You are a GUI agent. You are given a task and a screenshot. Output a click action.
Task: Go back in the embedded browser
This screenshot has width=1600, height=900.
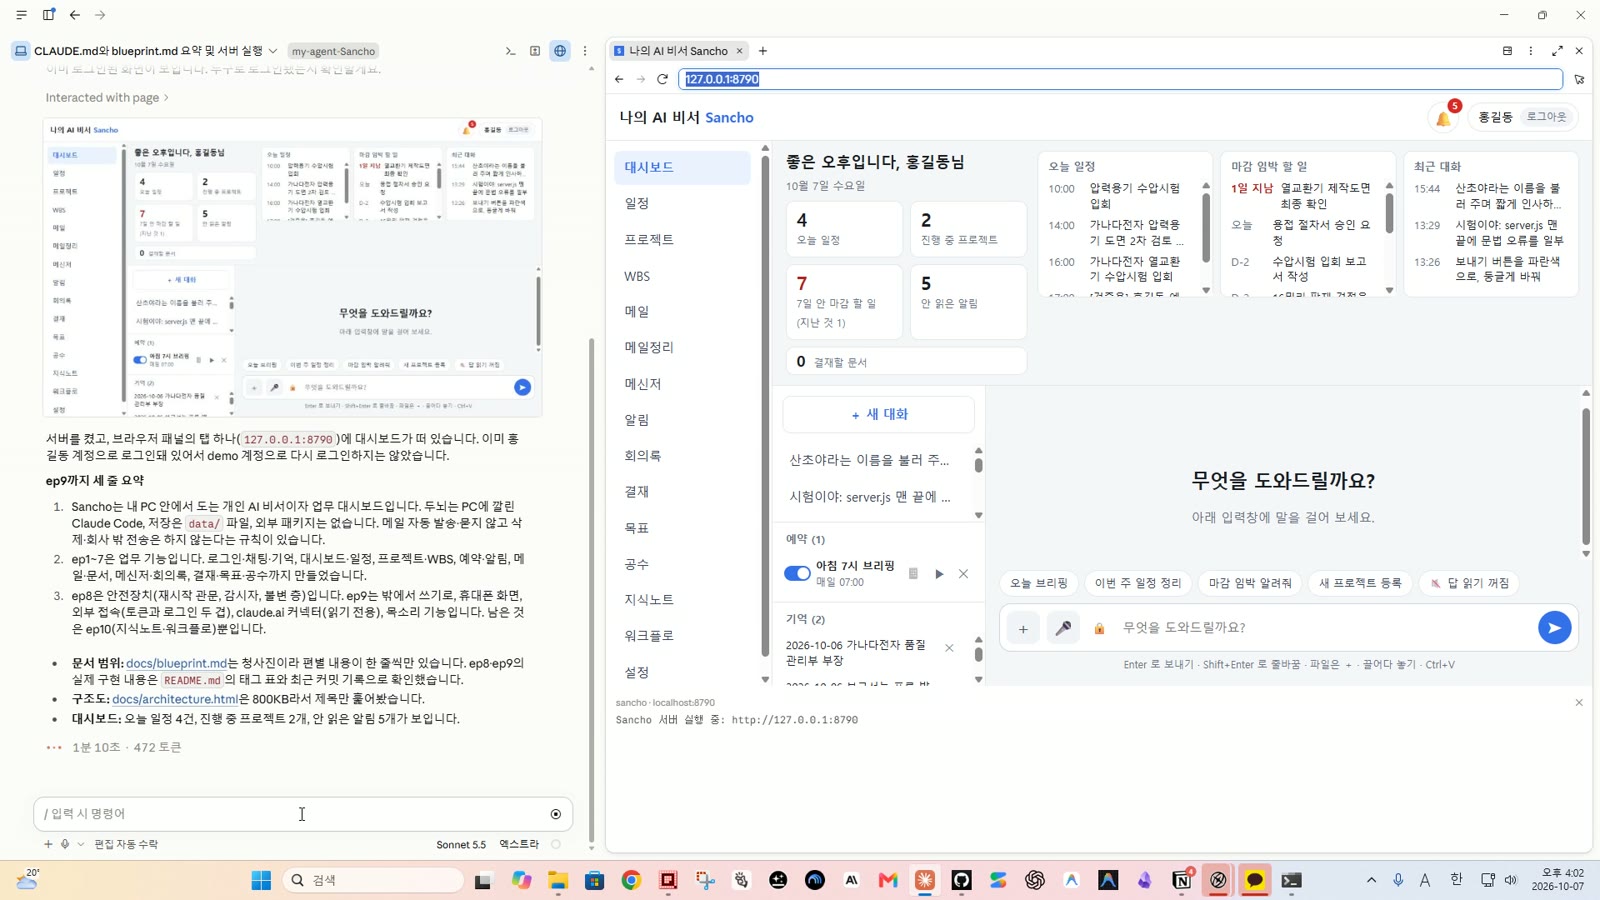pyautogui.click(x=619, y=79)
